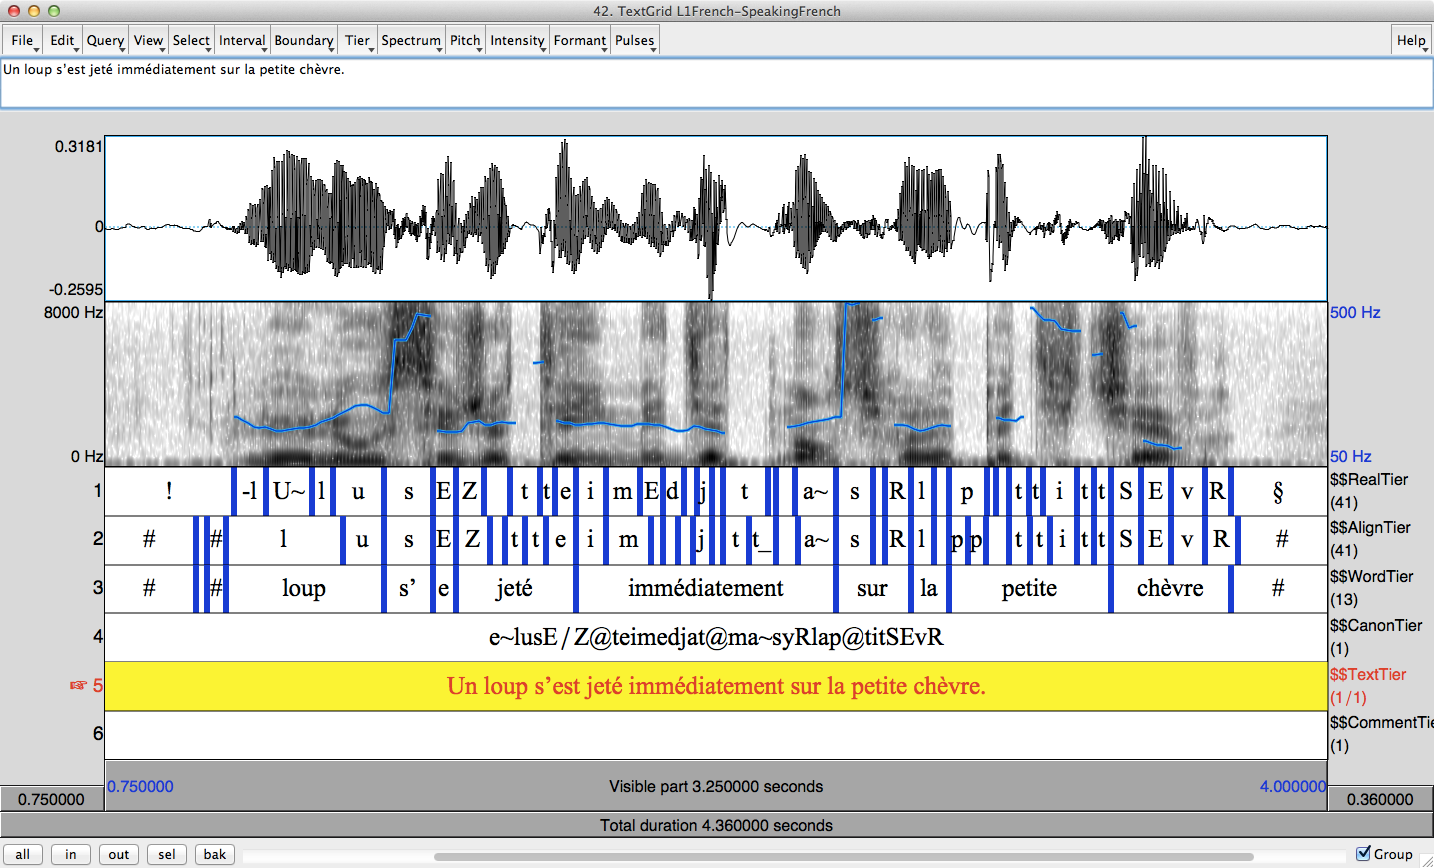Zoom to selection with "sel" button
This screenshot has width=1434, height=868.
(167, 854)
